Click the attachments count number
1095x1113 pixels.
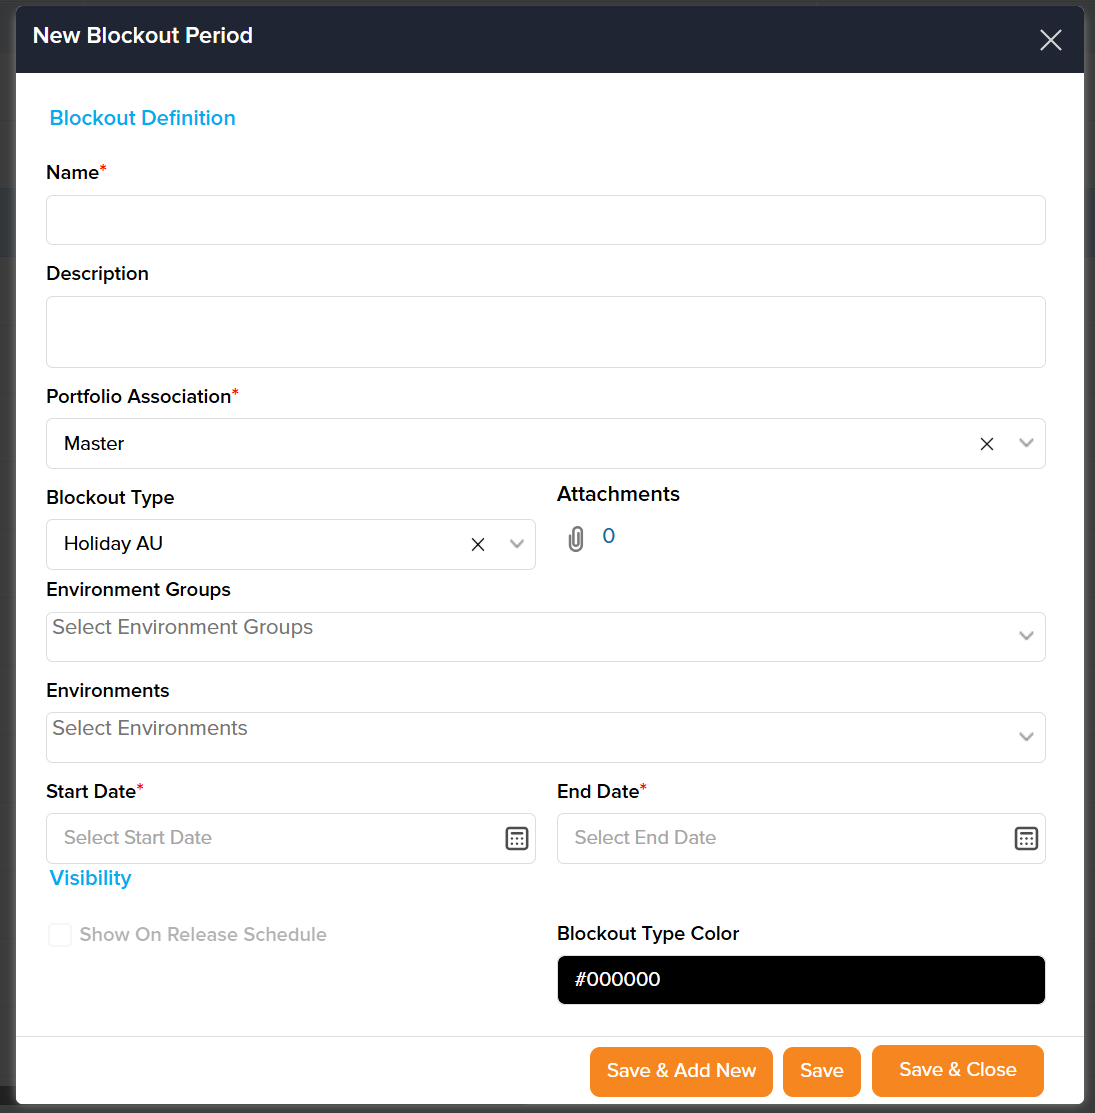(x=608, y=537)
